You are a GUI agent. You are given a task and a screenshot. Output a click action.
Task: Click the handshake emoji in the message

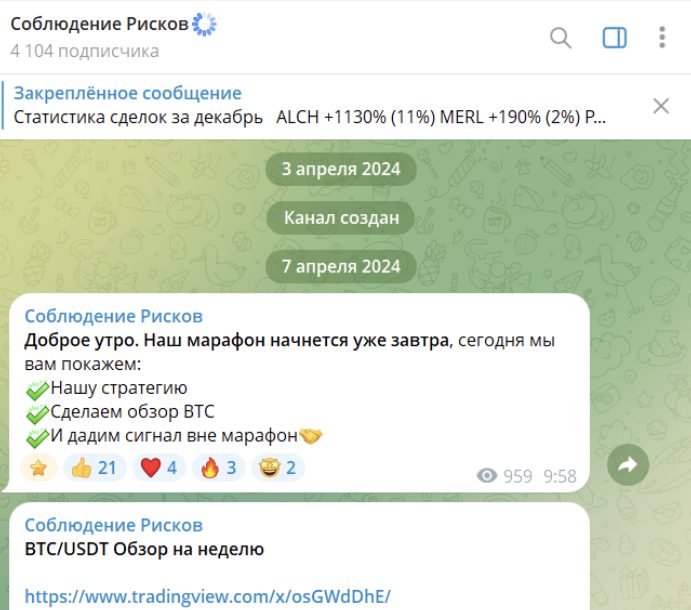point(311,436)
